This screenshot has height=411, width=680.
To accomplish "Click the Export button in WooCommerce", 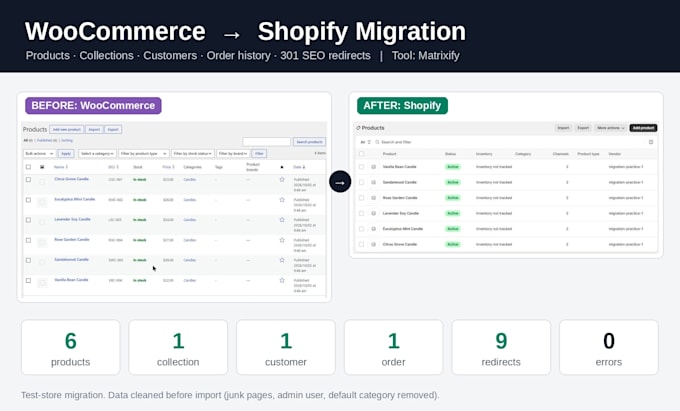I will point(113,129).
